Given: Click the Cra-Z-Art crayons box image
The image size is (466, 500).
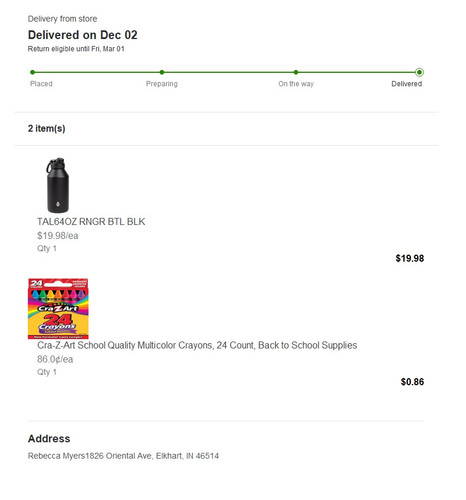Looking at the screenshot, I should coord(58,309).
